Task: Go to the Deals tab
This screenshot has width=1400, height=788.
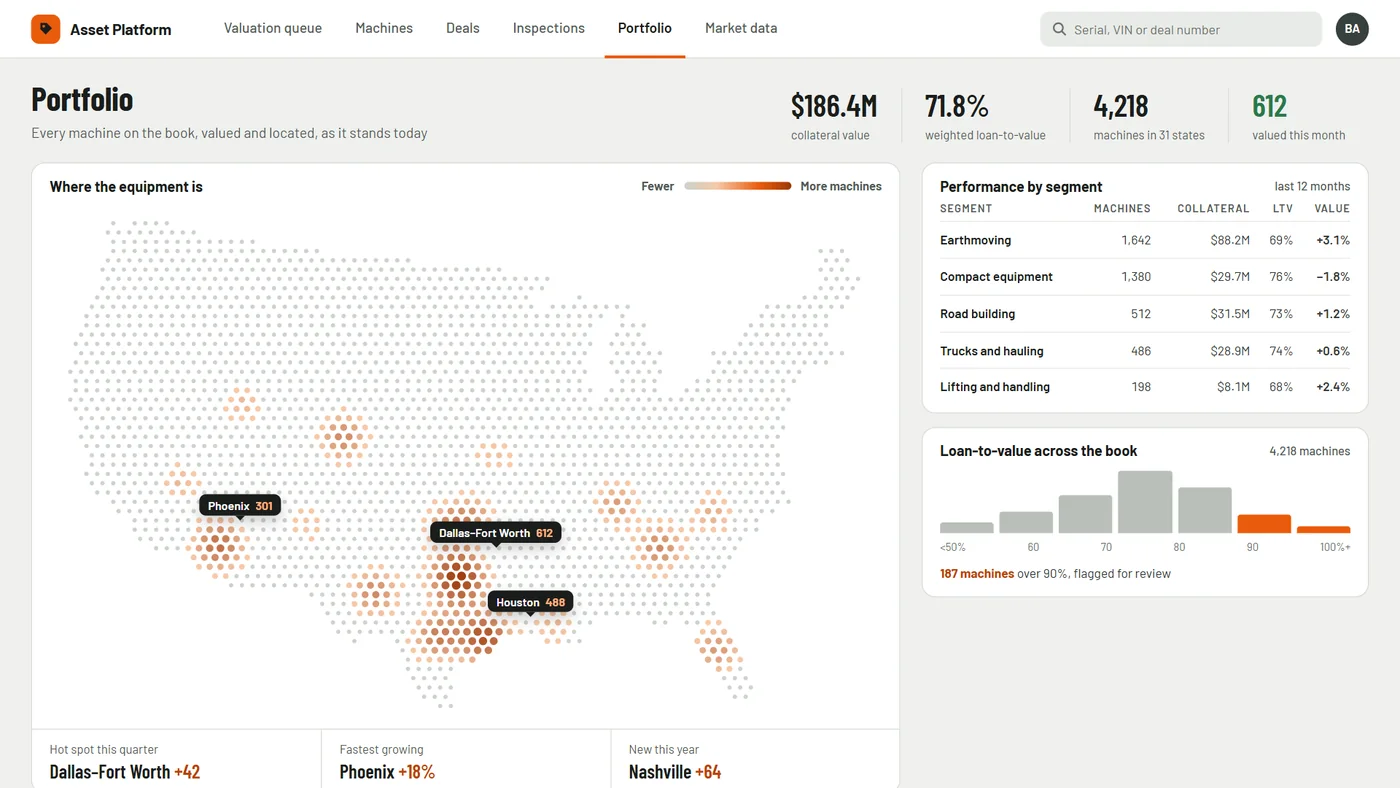Action: 463,28
